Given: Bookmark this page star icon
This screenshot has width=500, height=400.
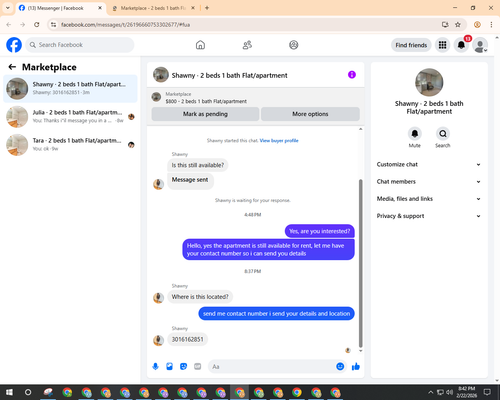Looking at the screenshot, I should 458,25.
